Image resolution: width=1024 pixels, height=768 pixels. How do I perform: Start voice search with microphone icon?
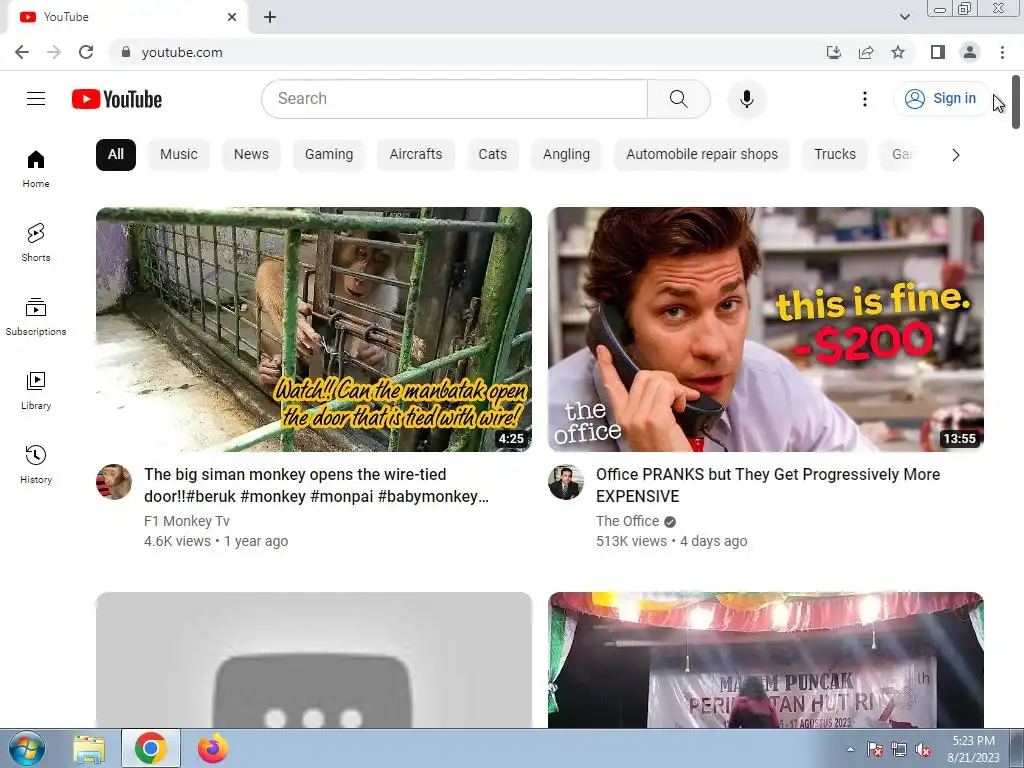(746, 99)
